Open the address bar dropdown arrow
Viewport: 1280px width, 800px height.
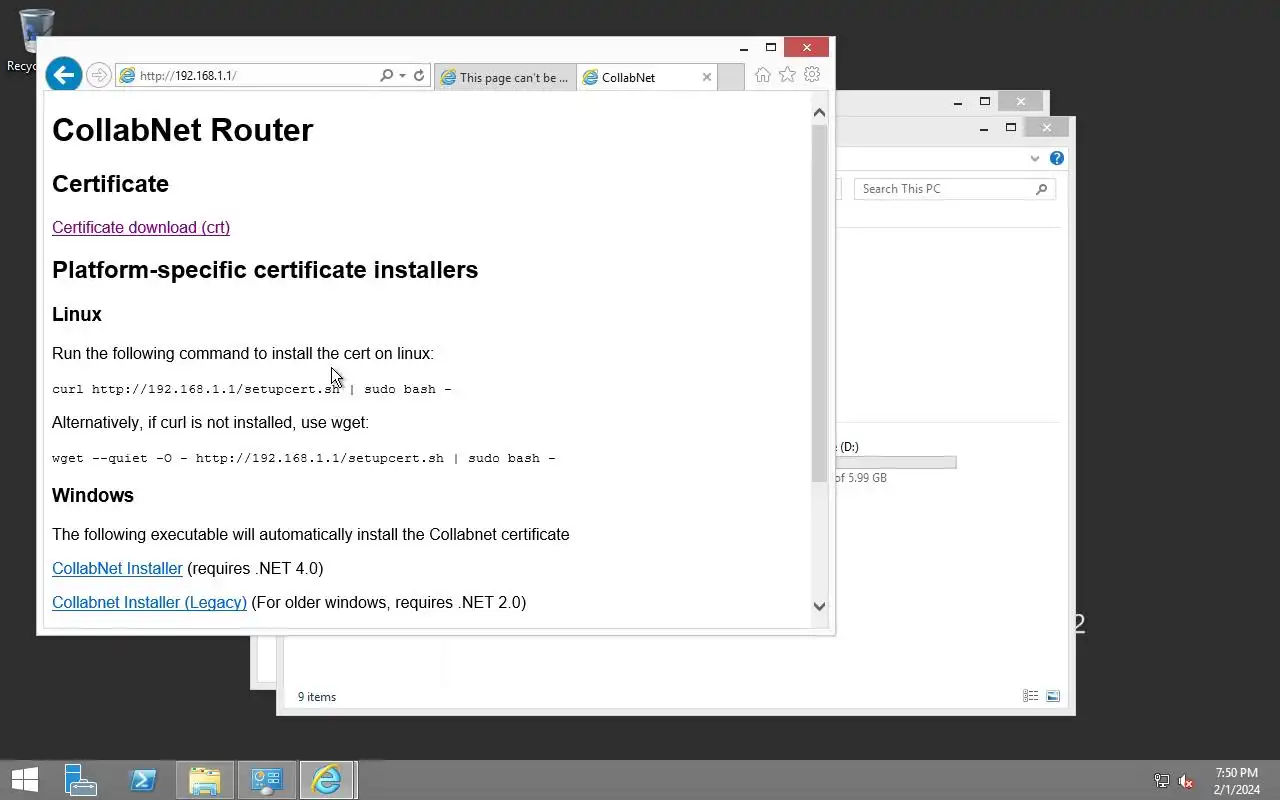pyautogui.click(x=402, y=76)
